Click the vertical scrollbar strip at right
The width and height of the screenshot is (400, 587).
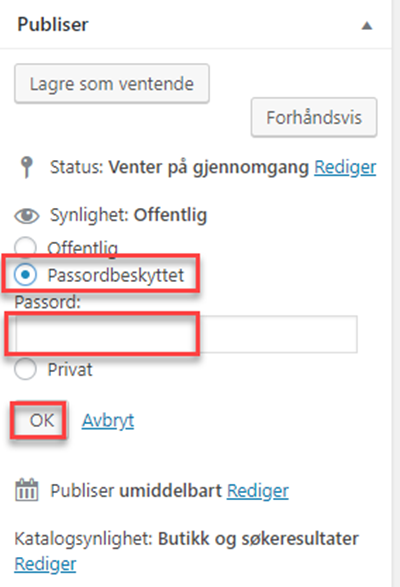pyautogui.click(x=396, y=294)
